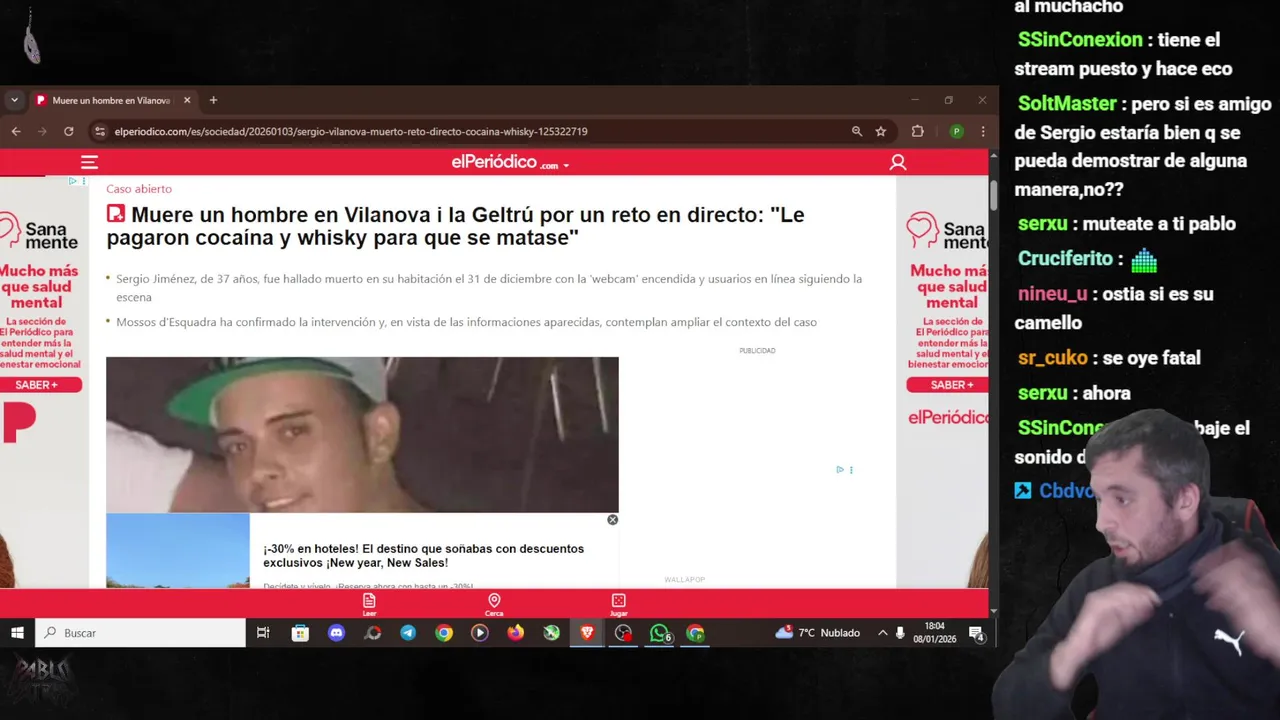Open the user account icon on elPeriódico
The image size is (1280, 720).
898,162
